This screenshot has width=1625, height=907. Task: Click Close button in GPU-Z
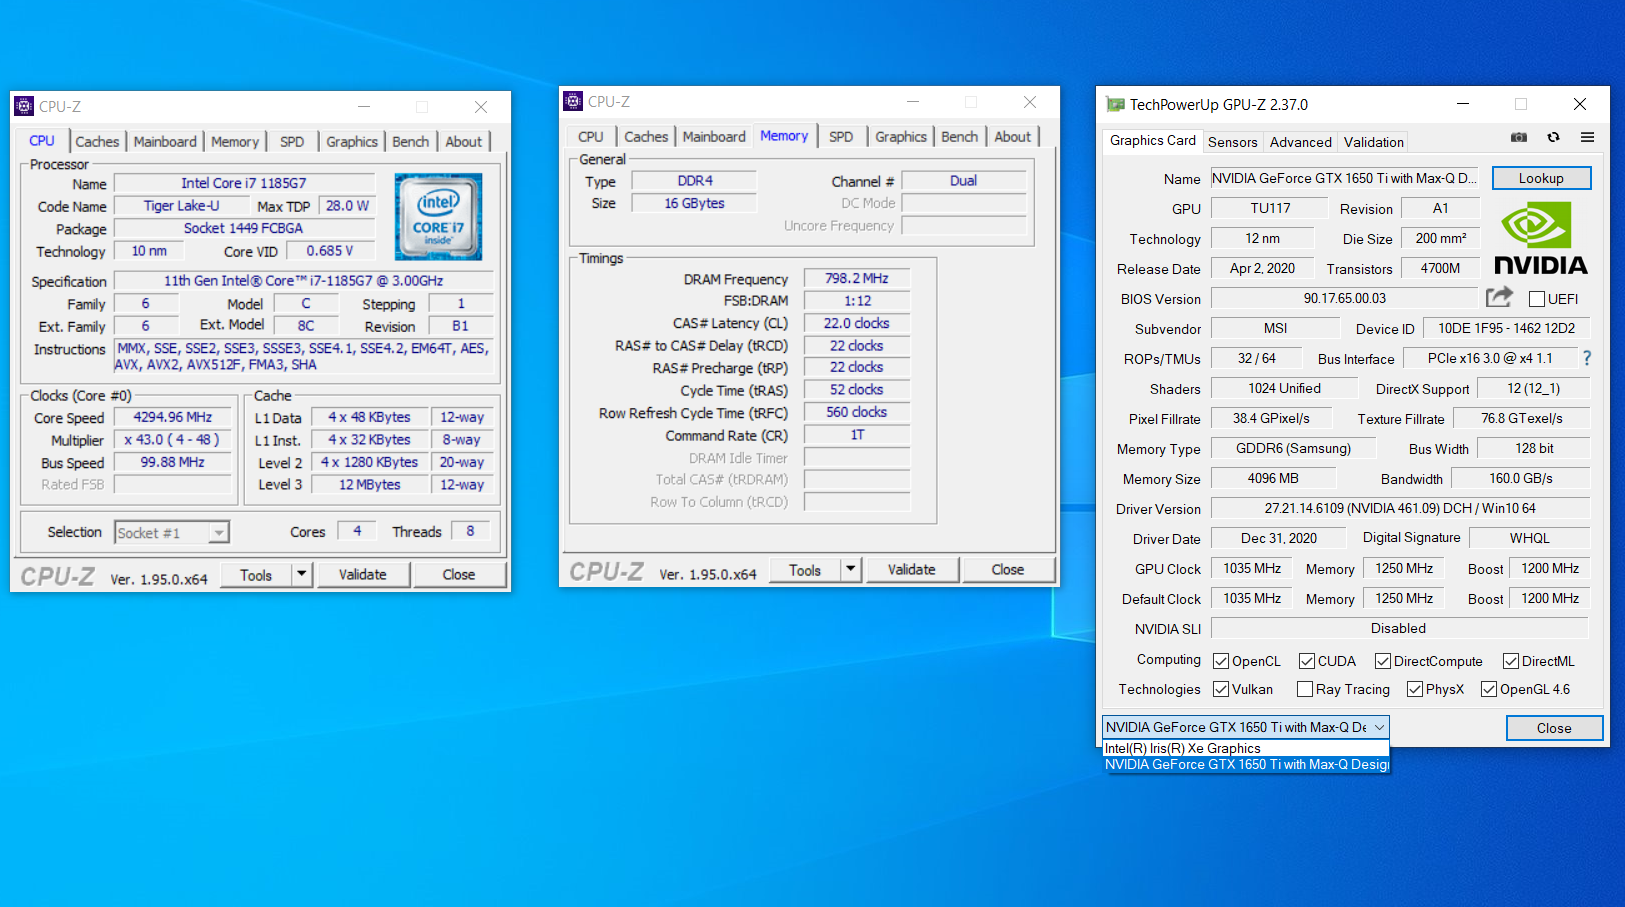pyautogui.click(x=1554, y=728)
